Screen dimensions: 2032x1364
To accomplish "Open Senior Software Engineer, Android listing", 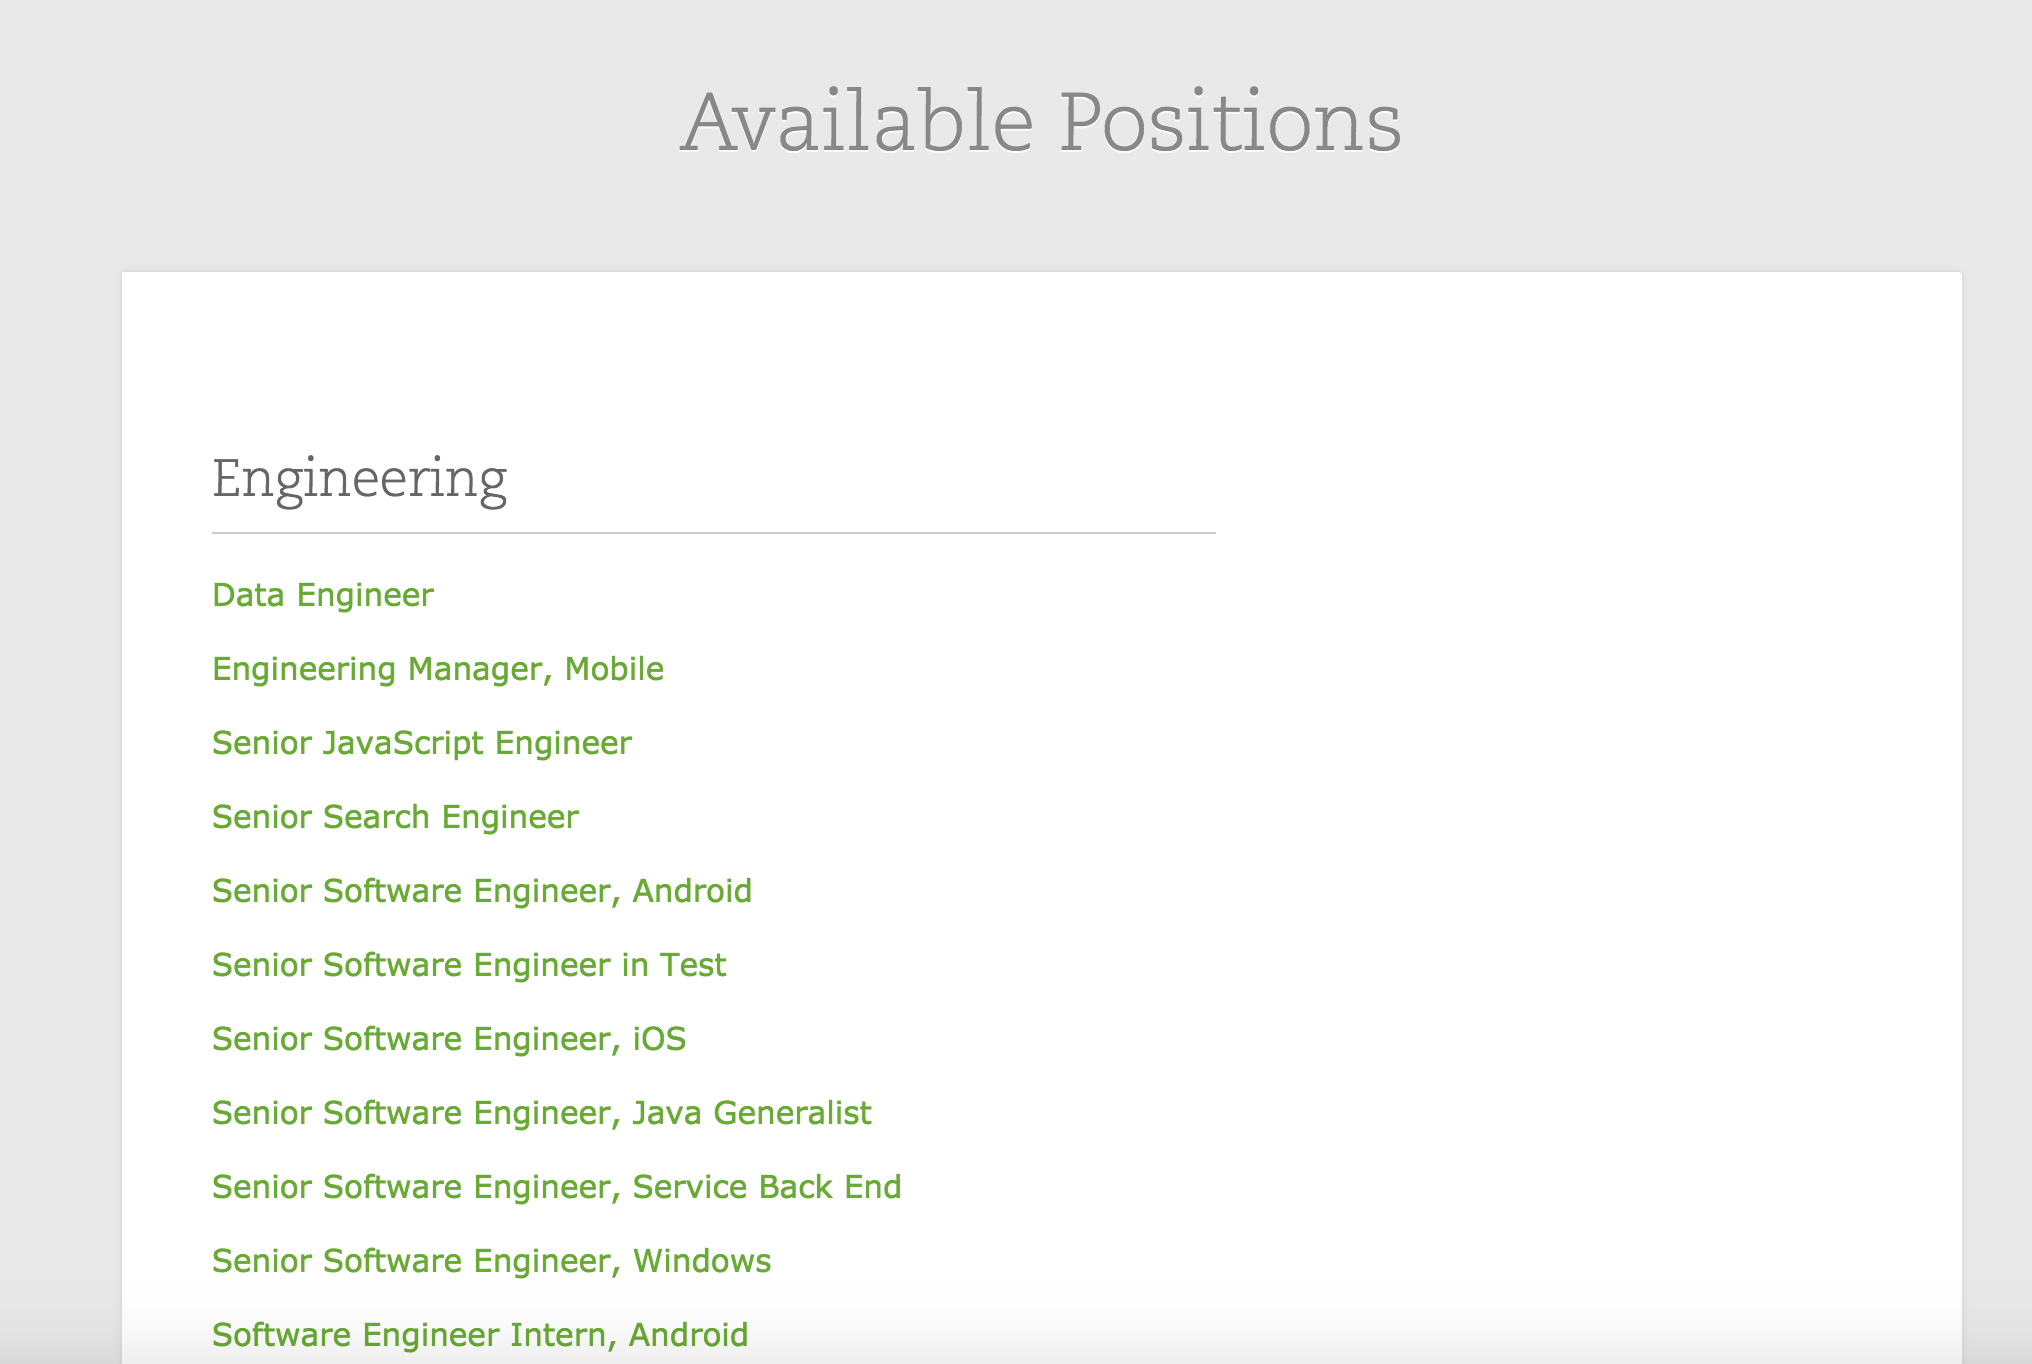I will click(x=481, y=891).
